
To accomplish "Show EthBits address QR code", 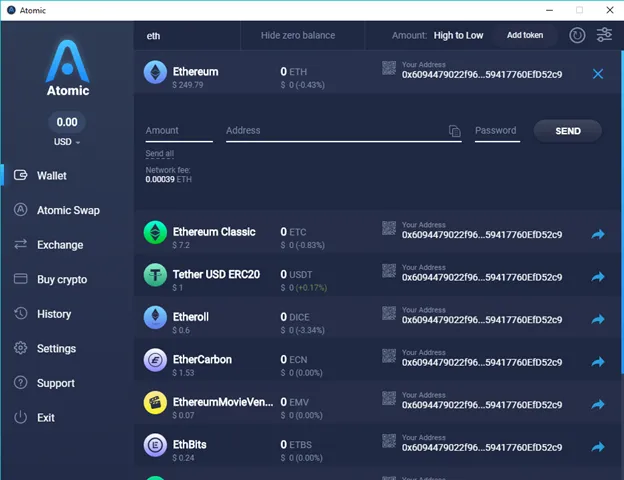I will (389, 441).
